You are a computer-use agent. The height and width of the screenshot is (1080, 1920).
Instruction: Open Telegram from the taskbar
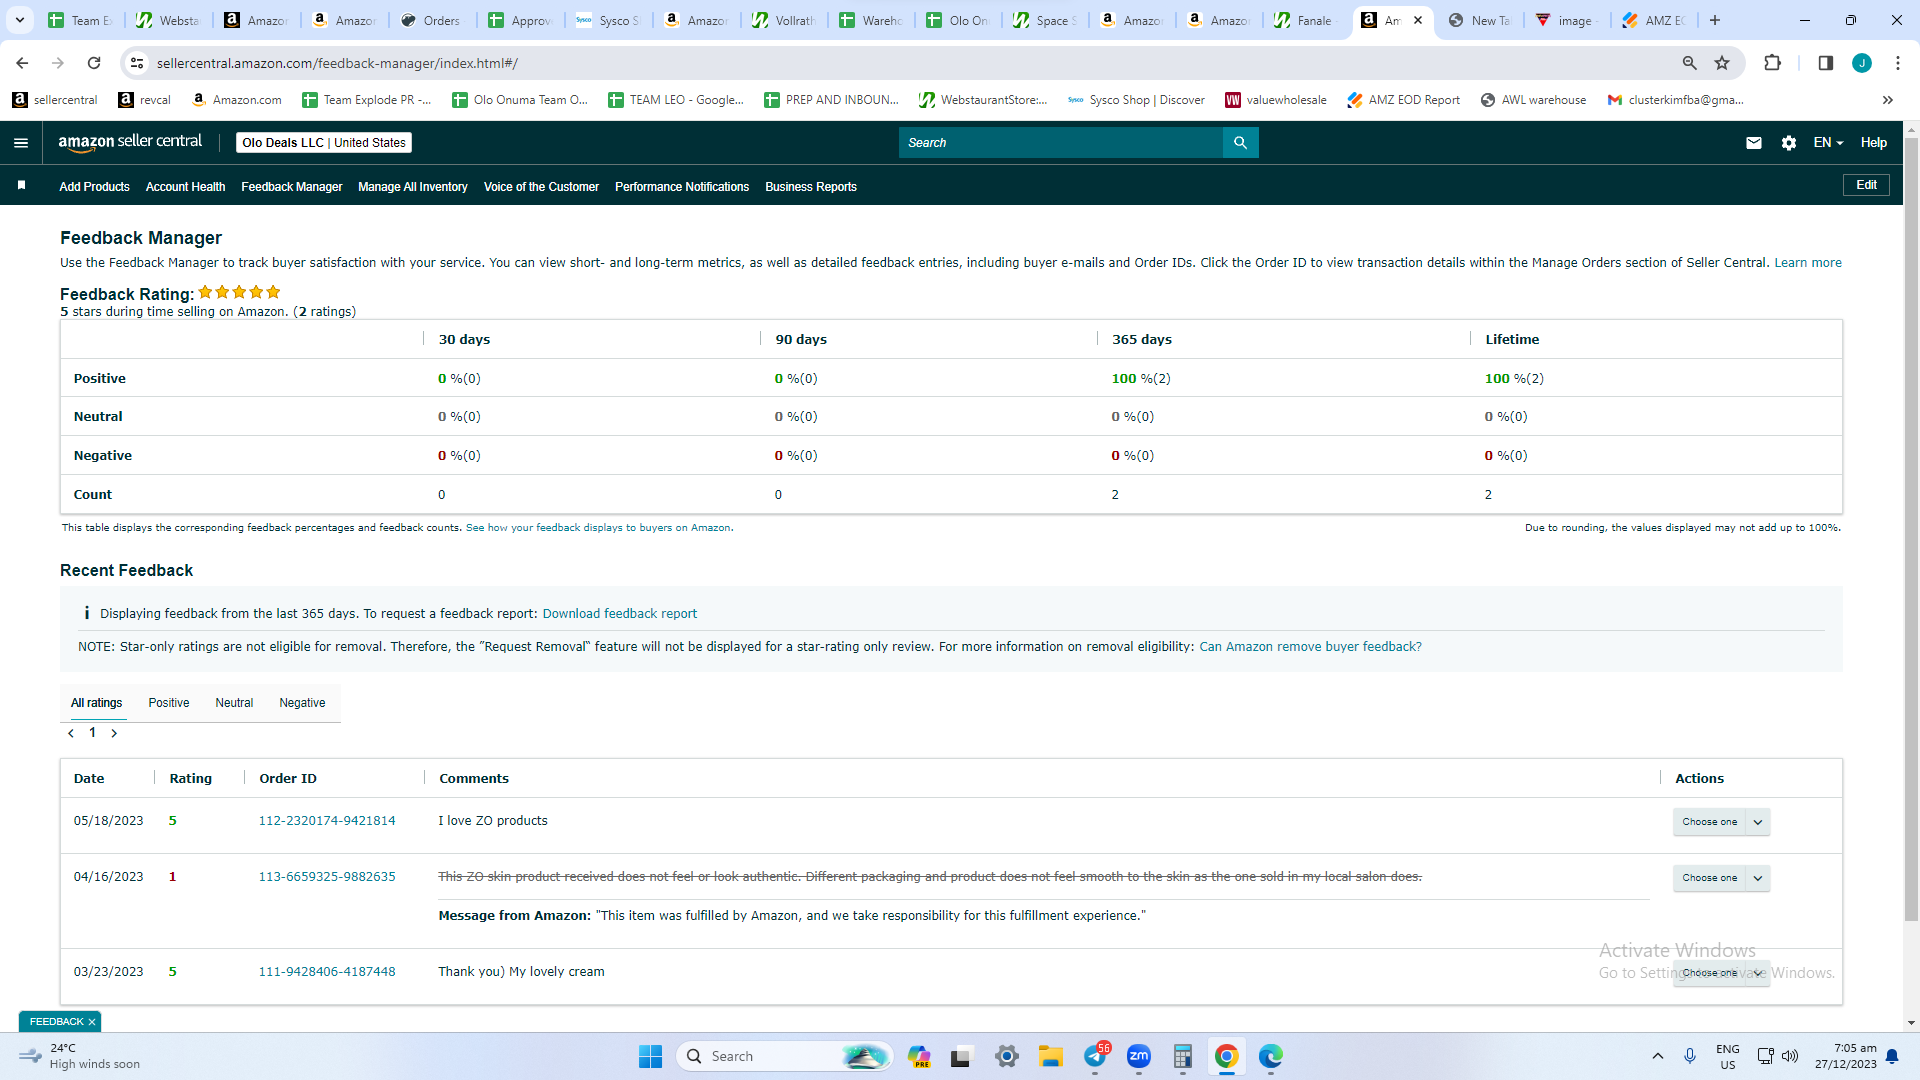point(1095,1056)
